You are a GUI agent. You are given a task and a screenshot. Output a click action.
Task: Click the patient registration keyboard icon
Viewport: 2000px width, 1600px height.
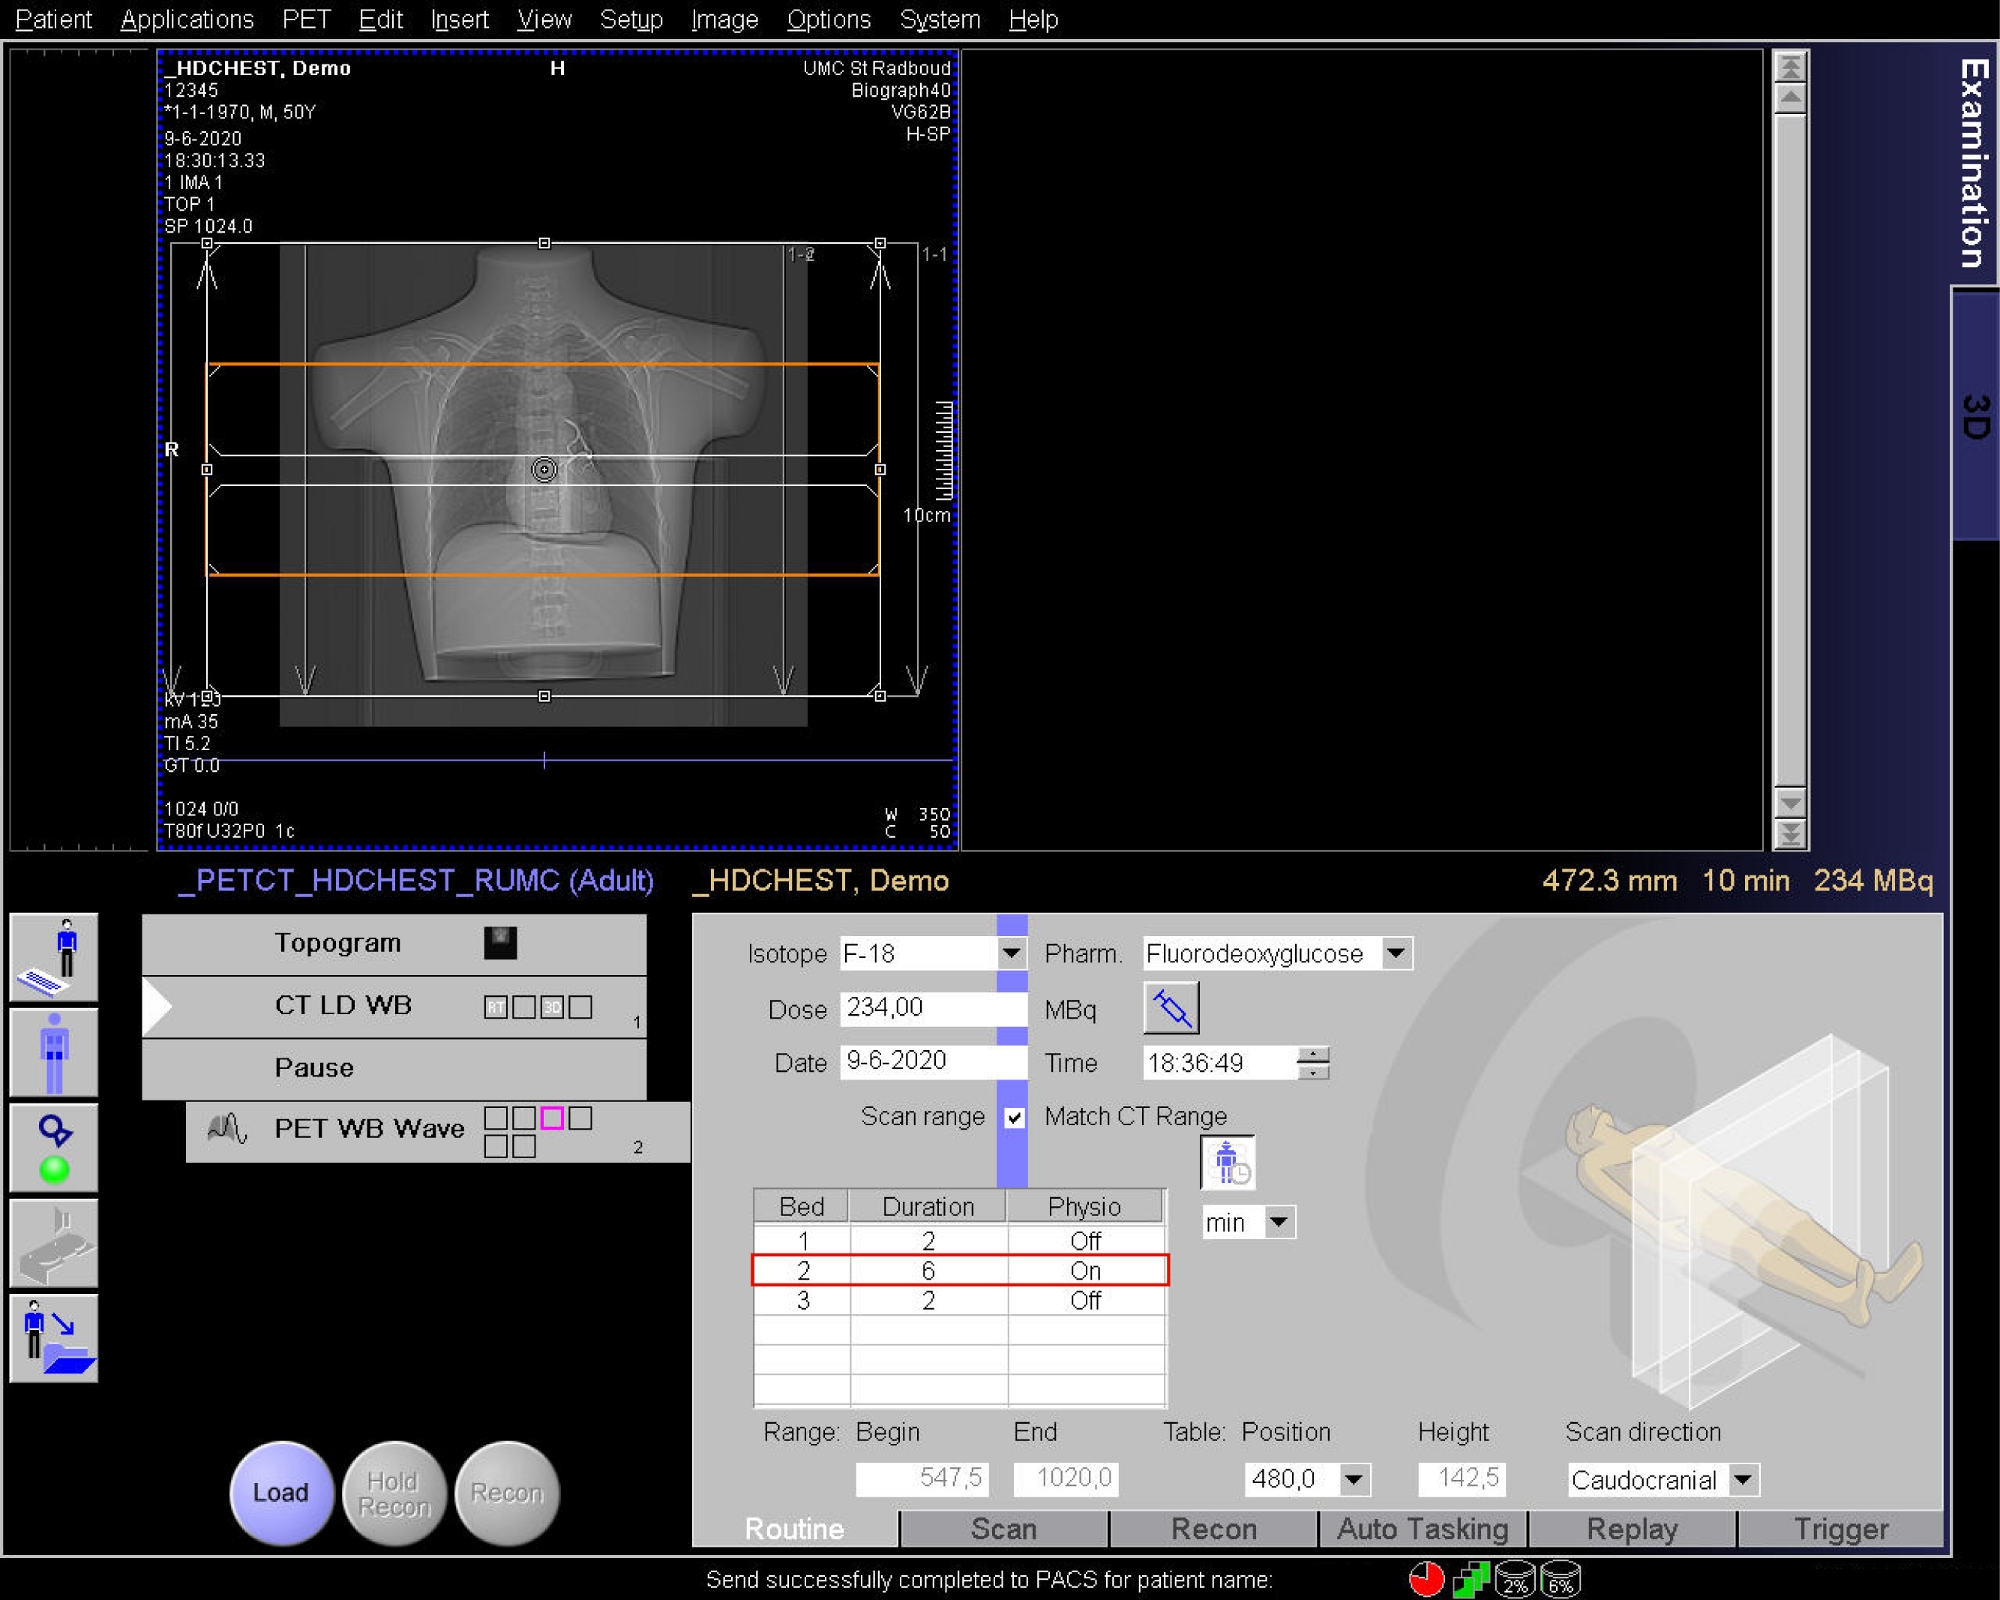pos(54,957)
